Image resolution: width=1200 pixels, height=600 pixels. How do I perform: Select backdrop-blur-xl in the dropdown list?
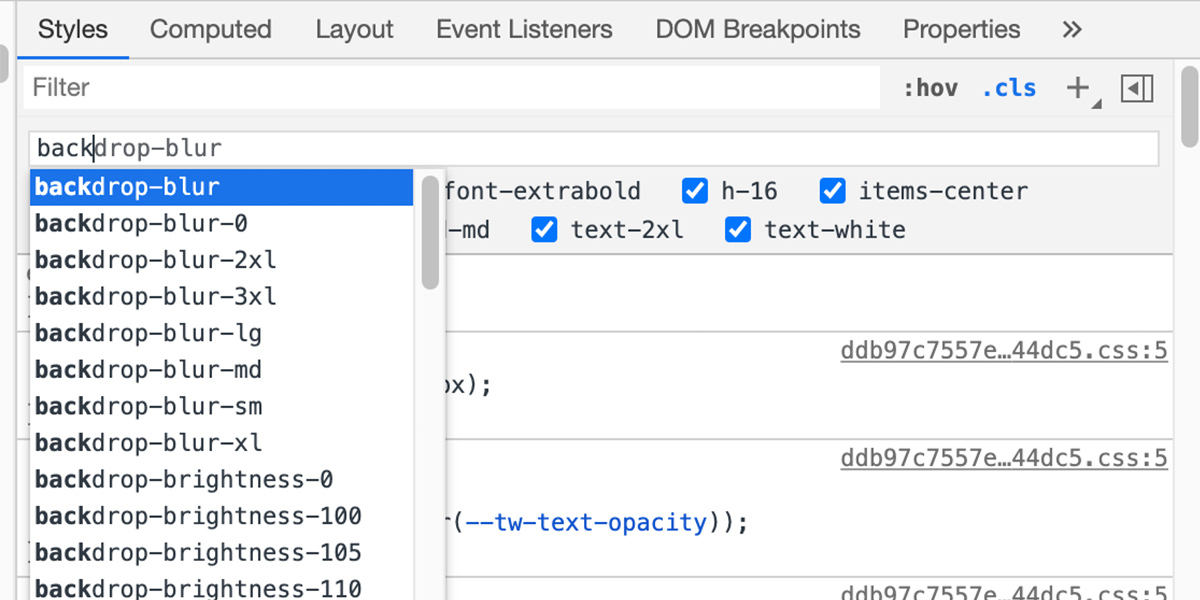221,443
